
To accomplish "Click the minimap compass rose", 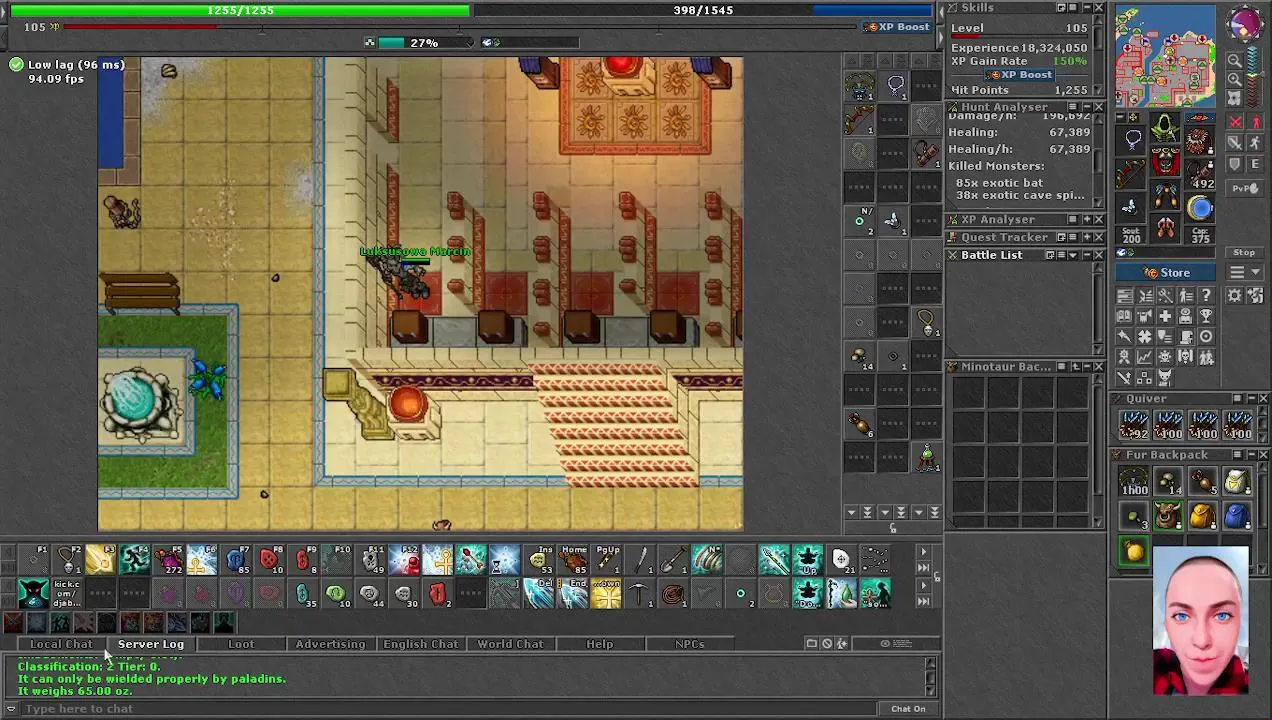I will (1244, 24).
